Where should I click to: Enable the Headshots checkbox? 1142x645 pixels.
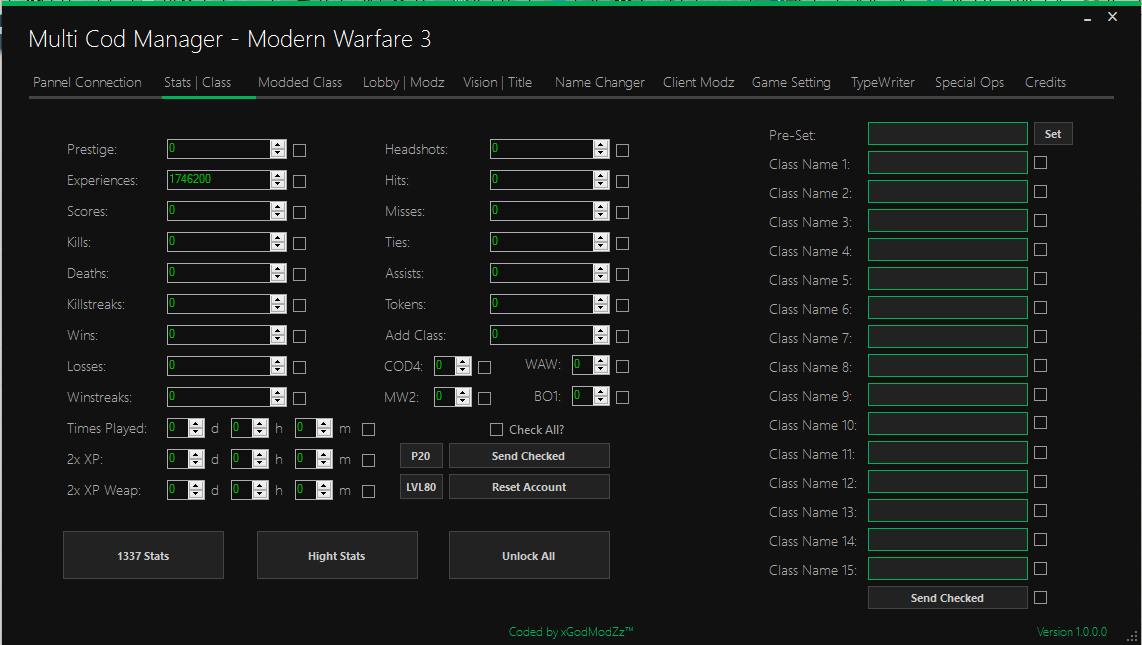point(622,150)
